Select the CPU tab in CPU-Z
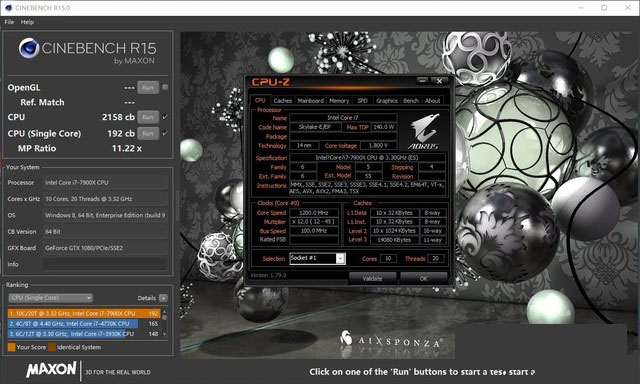The height and width of the screenshot is (384, 640). click(260, 100)
